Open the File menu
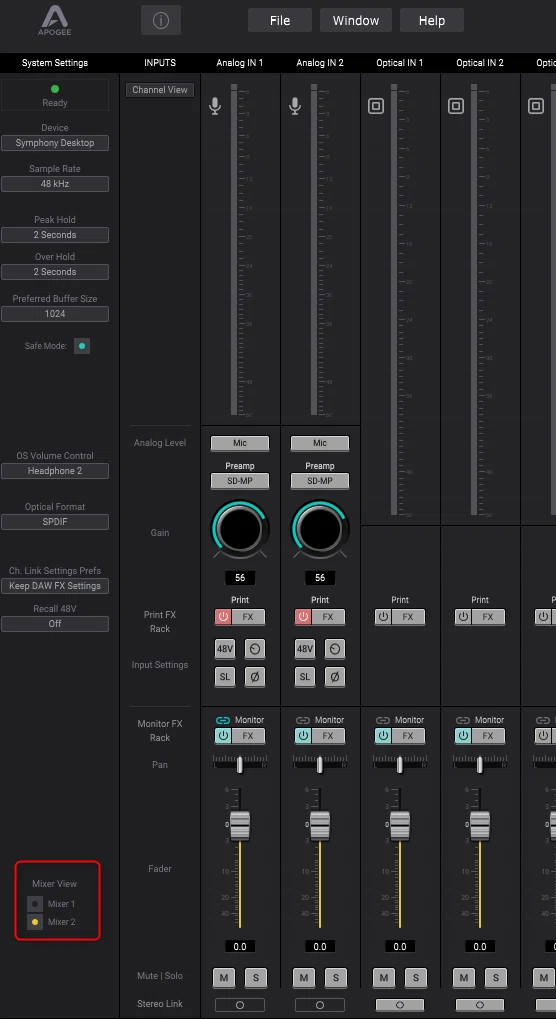Viewport: 556px width, 1019px height. coord(280,20)
